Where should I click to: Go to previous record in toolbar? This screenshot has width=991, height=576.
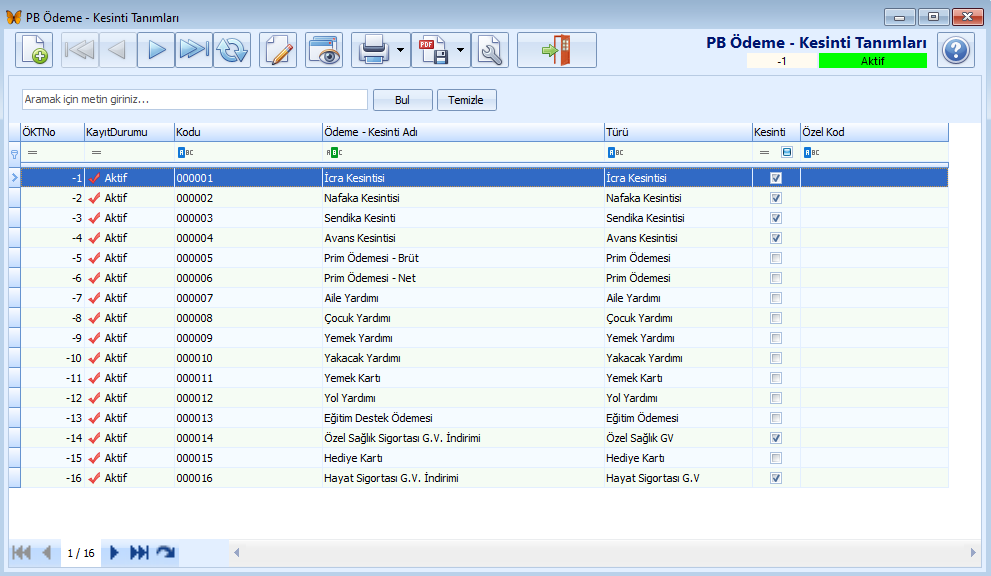[x=118, y=50]
